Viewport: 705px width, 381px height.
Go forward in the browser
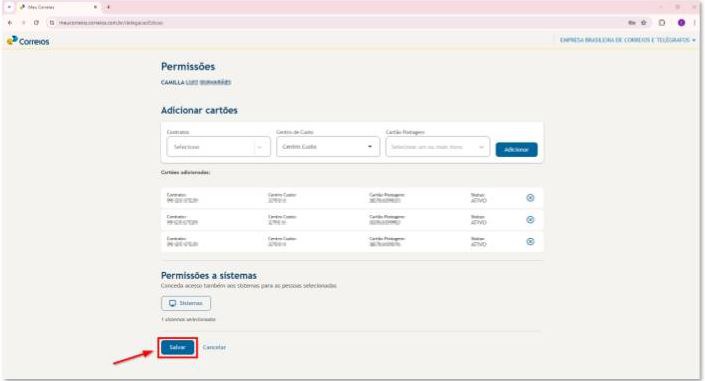pyautogui.click(x=23, y=22)
